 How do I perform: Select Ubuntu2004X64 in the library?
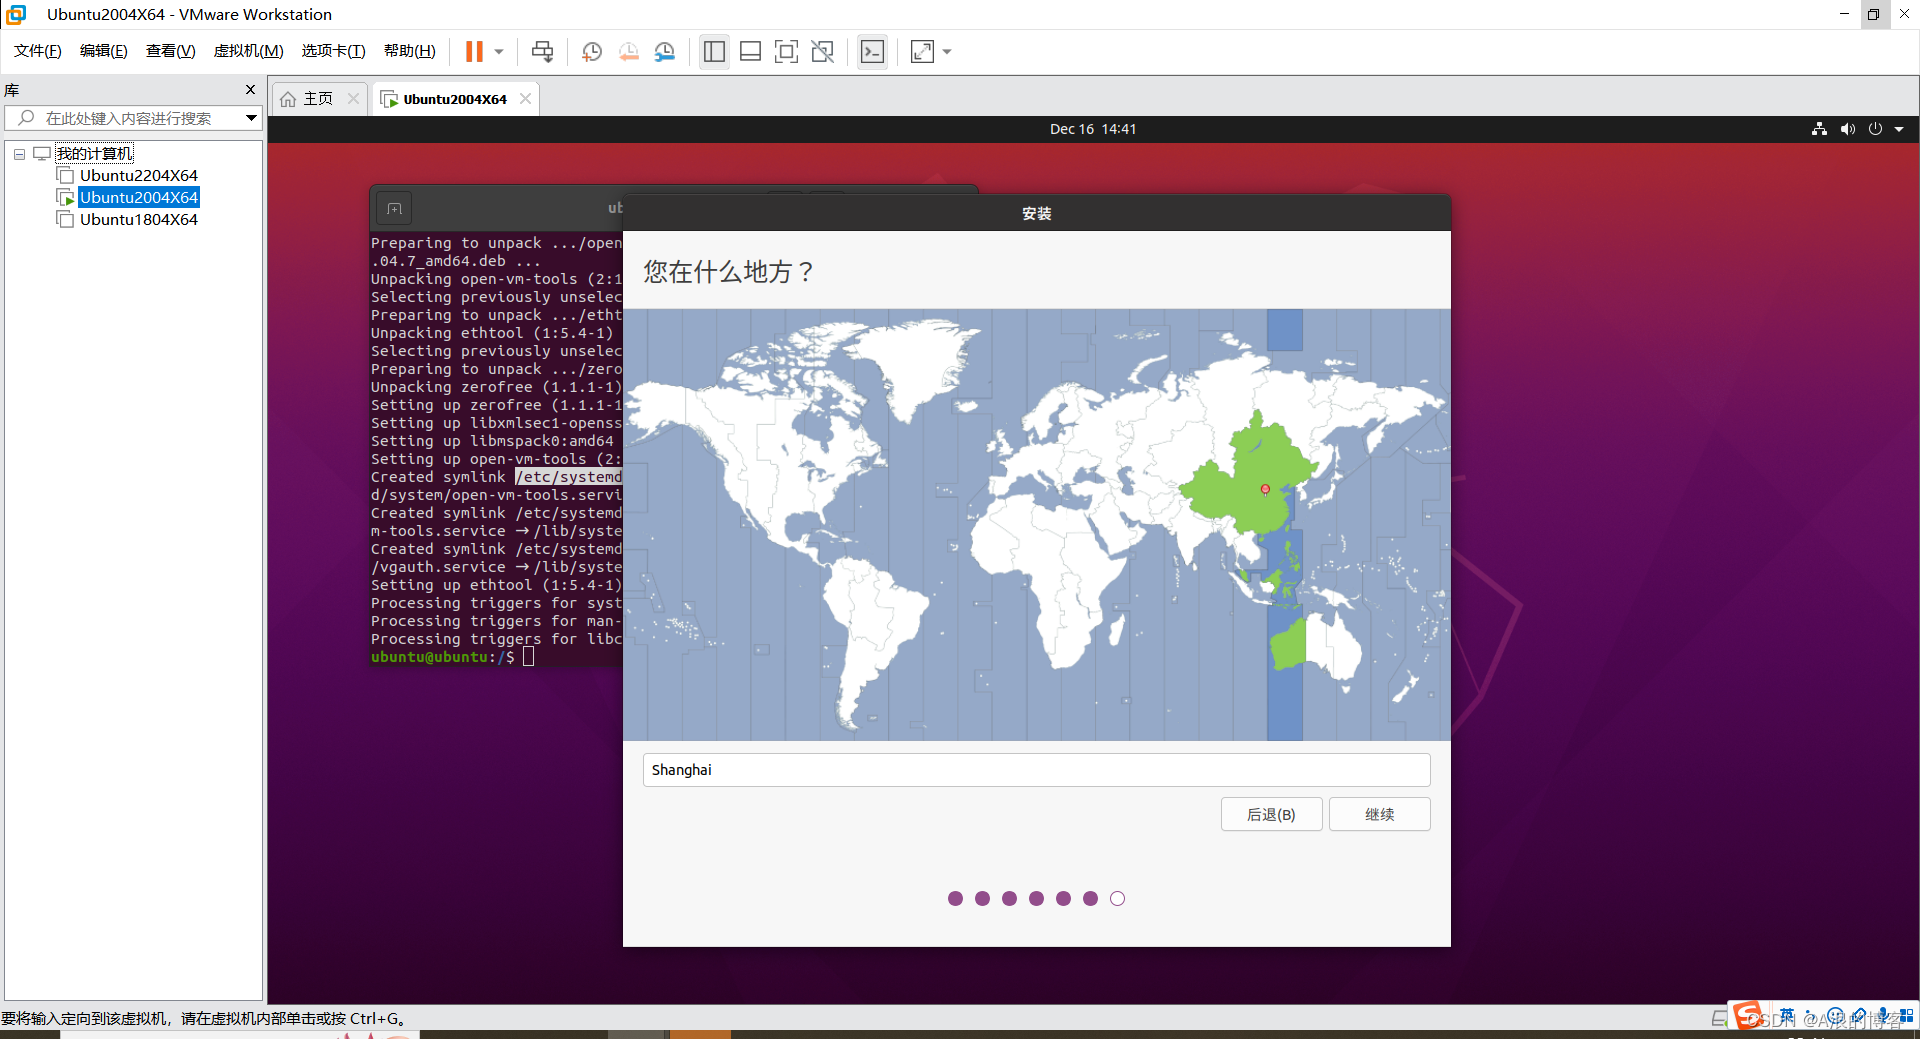[139, 198]
